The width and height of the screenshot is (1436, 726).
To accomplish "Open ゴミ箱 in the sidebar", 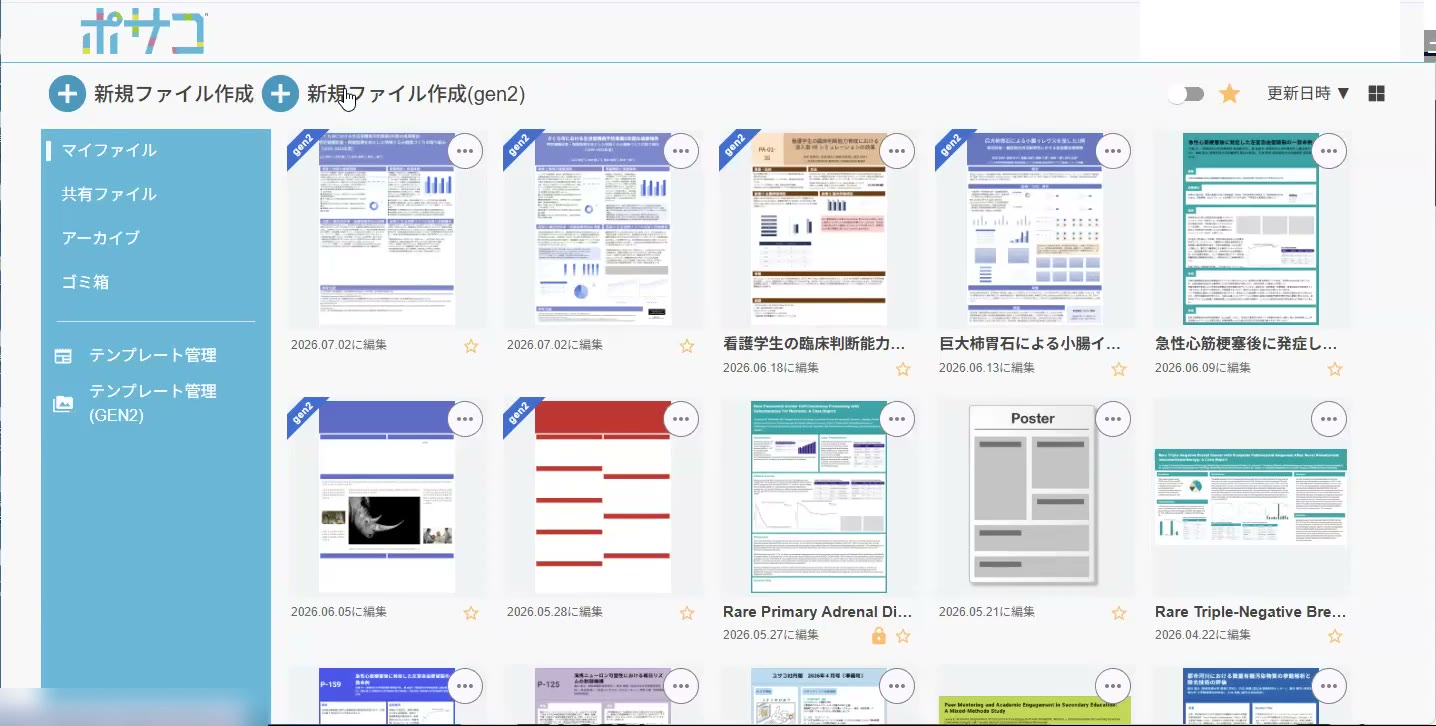I will [85, 282].
